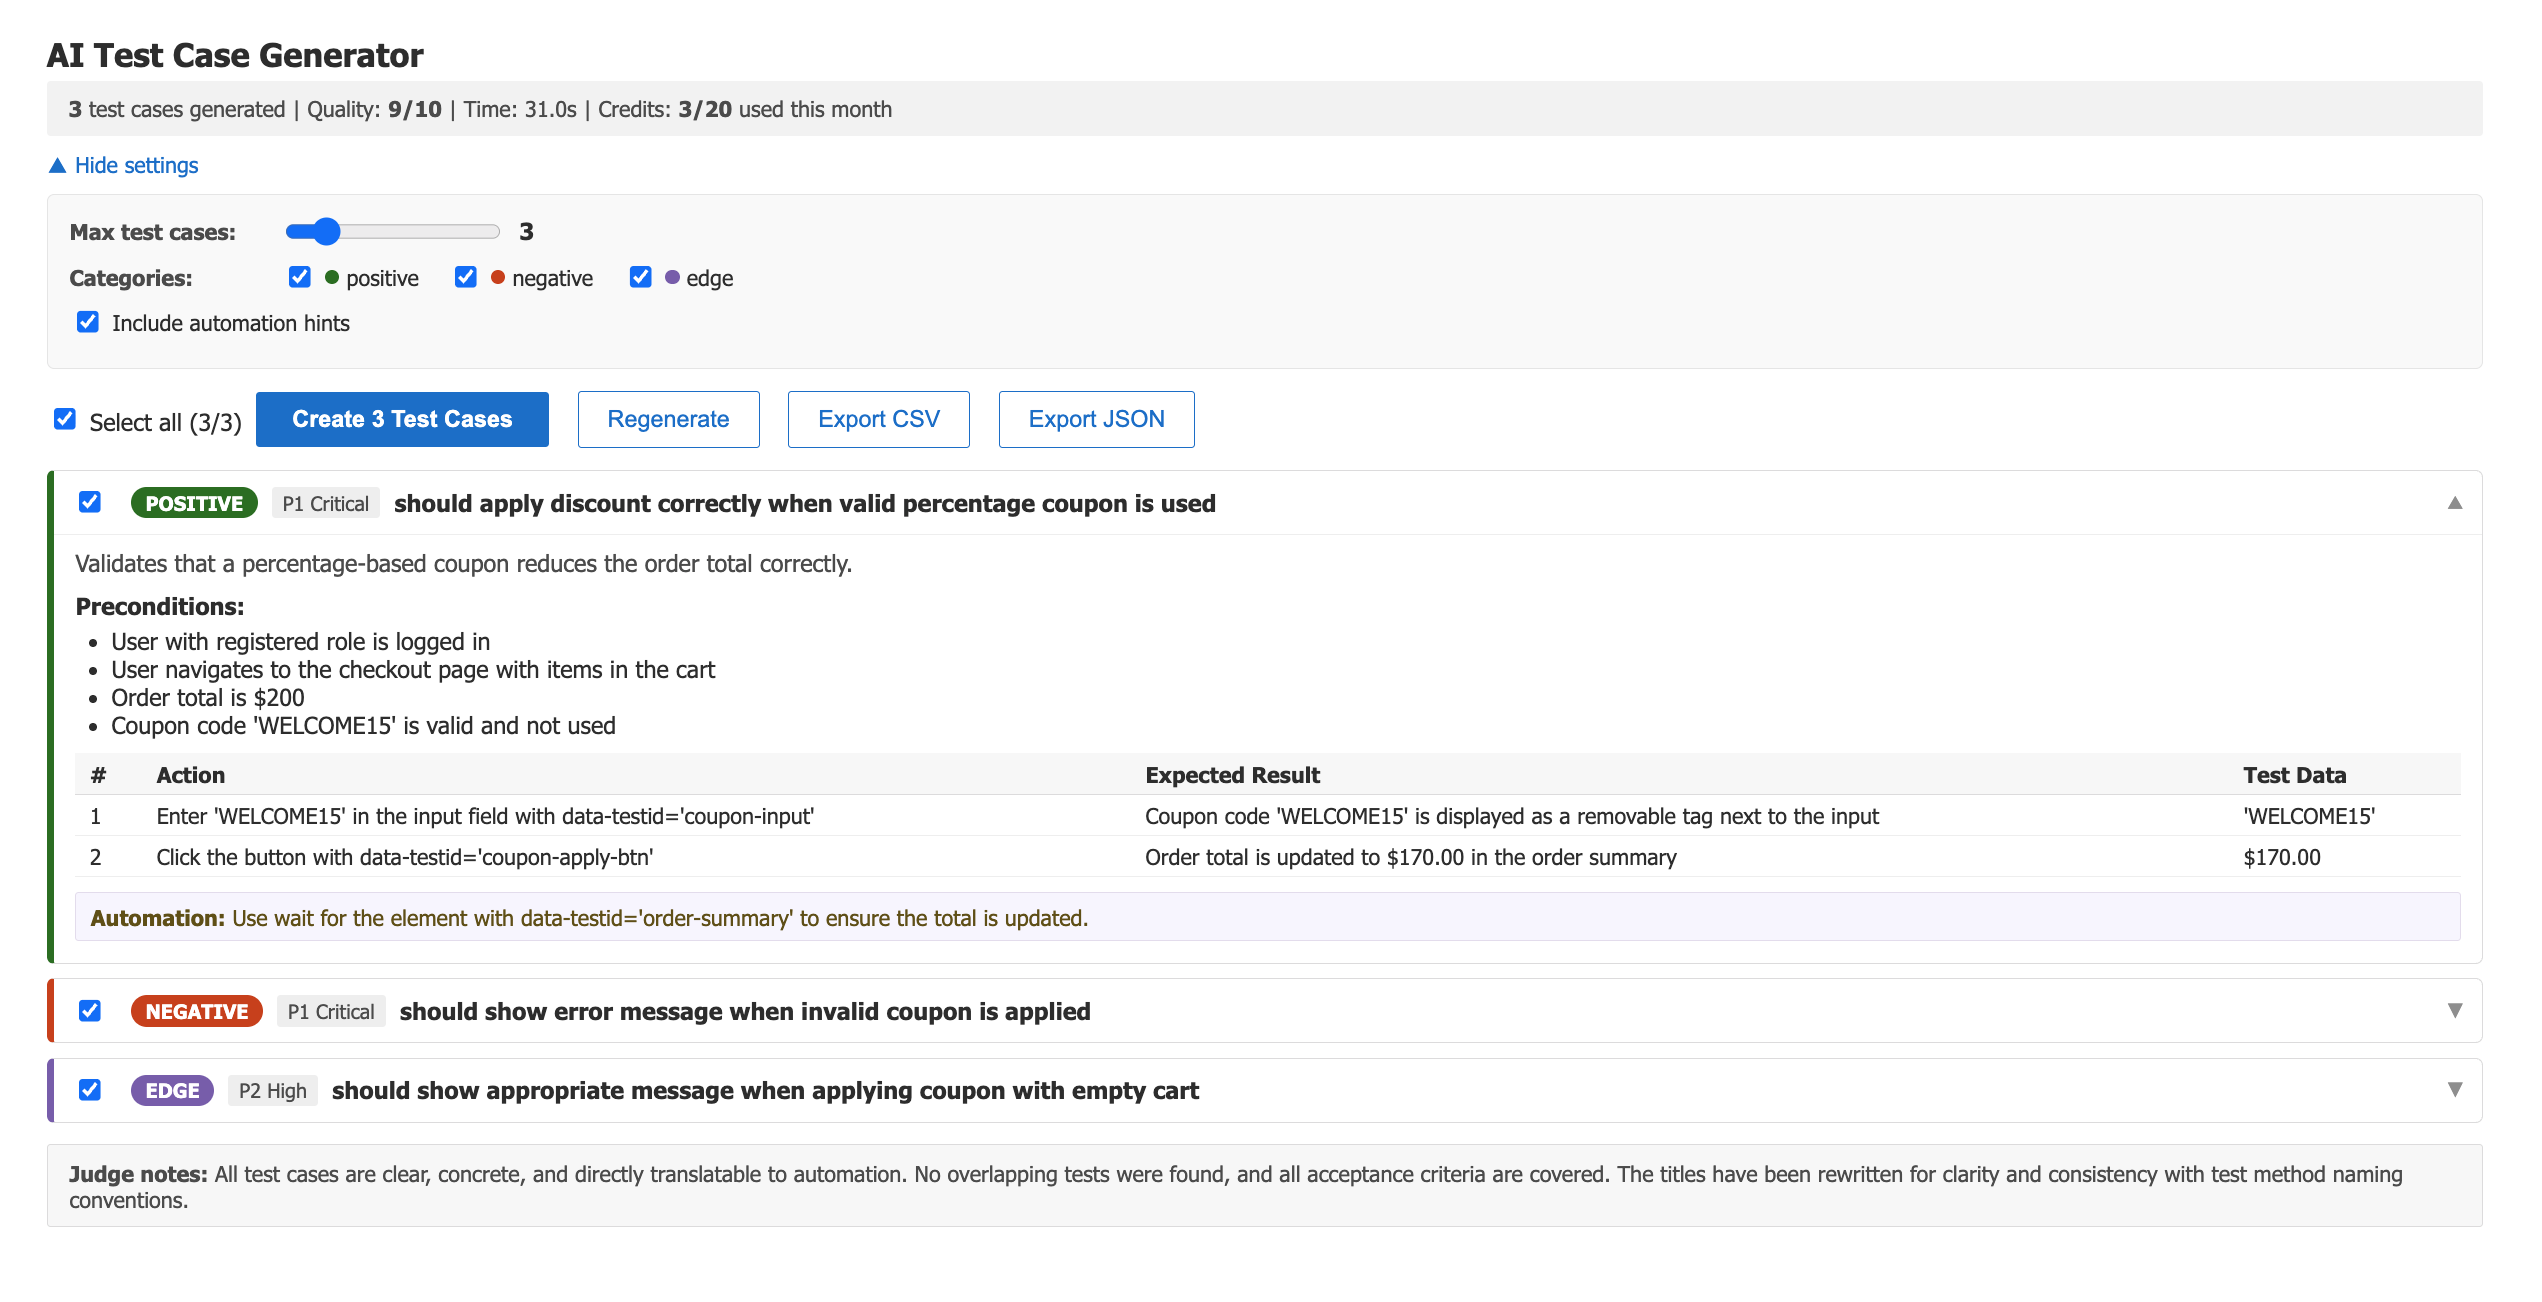Click the red NEGATIVE badge on second test
Screen dimensions: 2542x1302
pos(196,1011)
